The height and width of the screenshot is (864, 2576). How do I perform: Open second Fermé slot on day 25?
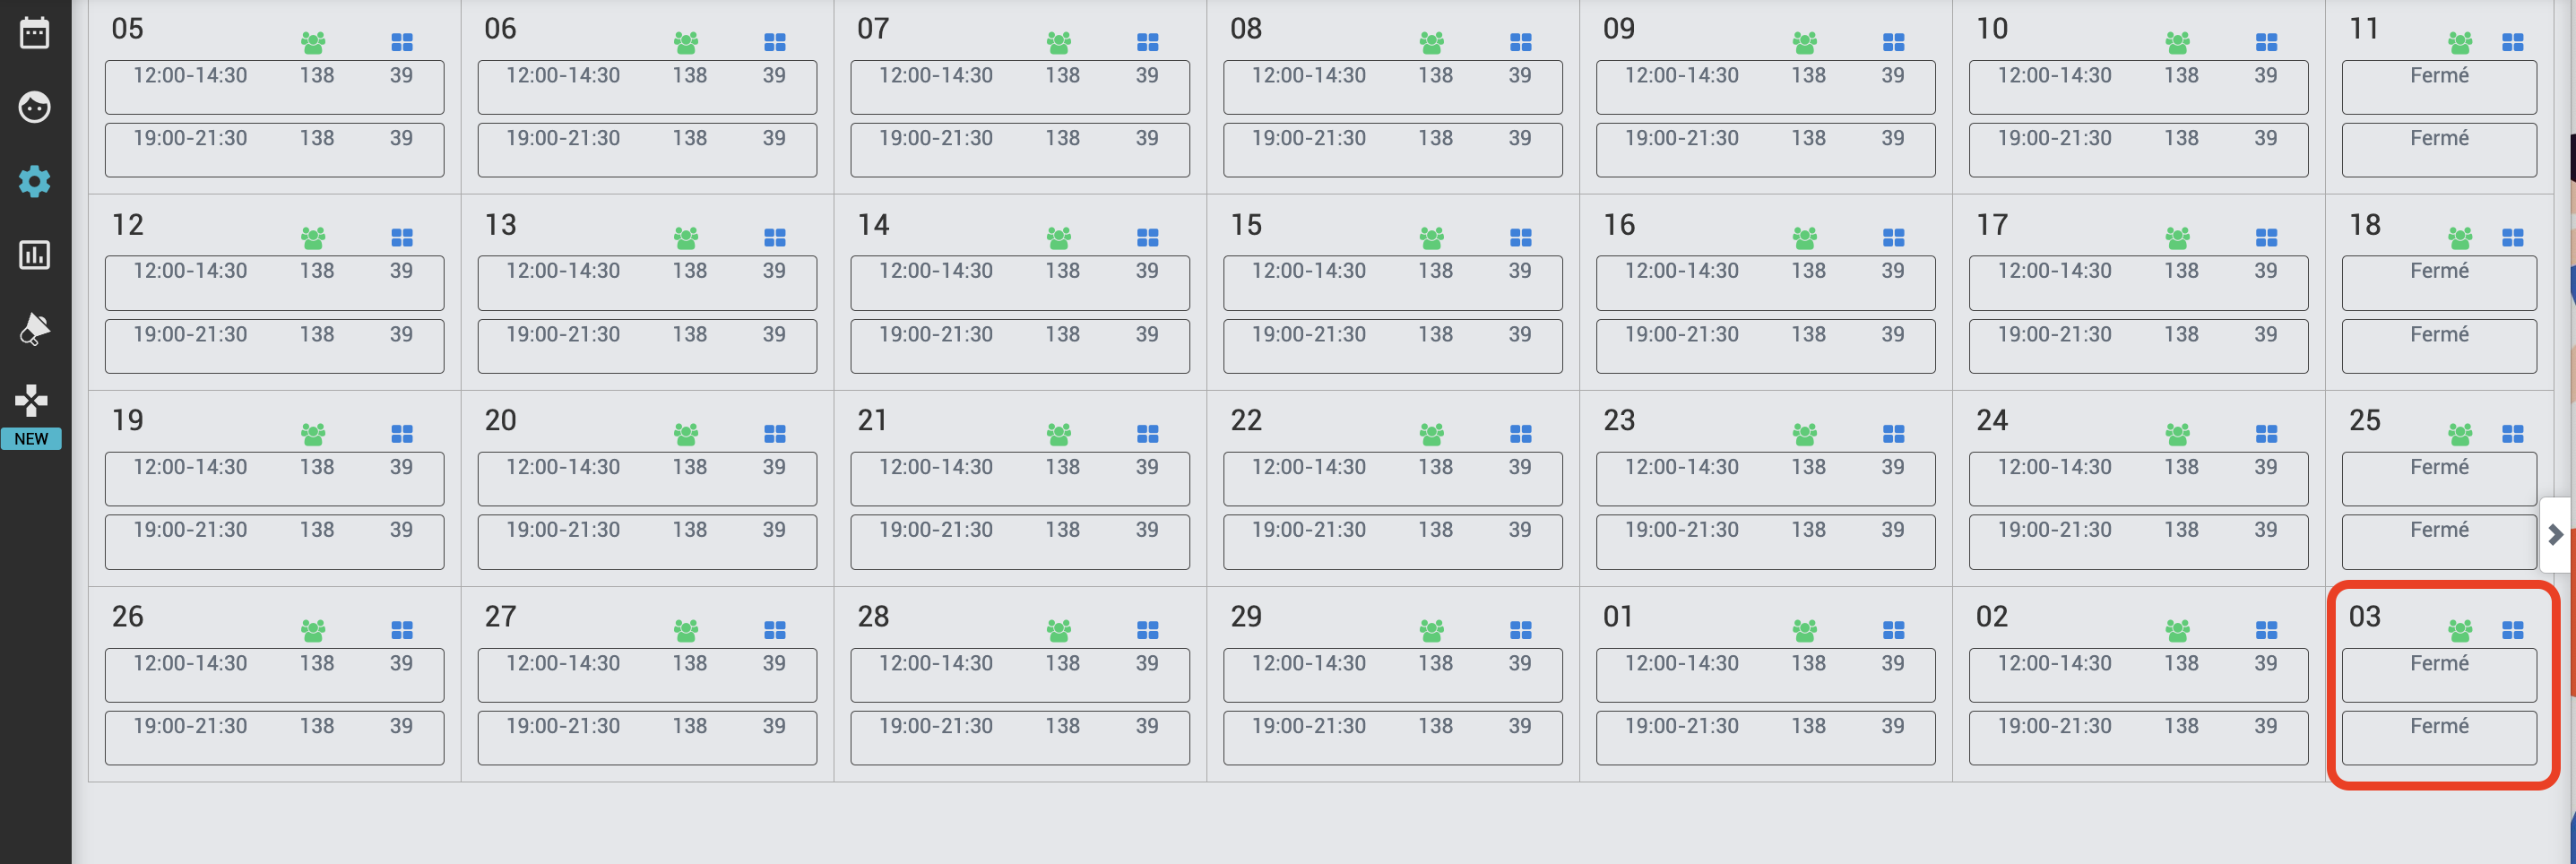[2438, 541]
